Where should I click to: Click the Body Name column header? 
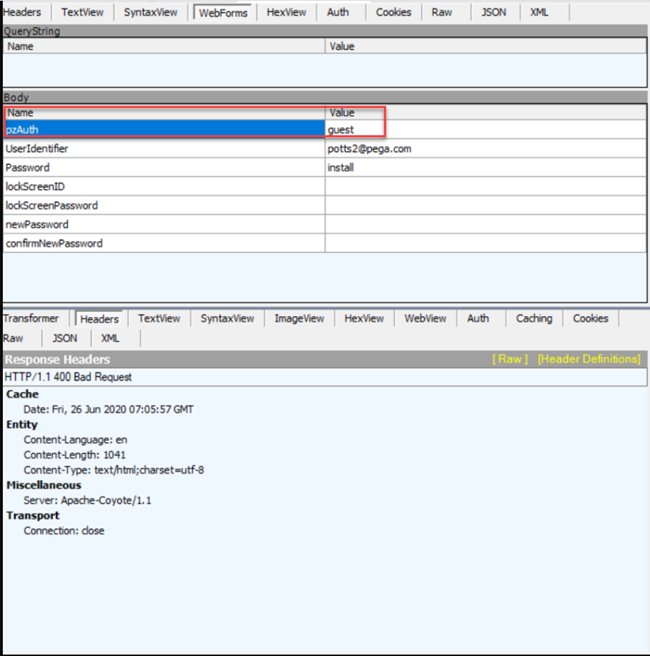[163, 113]
